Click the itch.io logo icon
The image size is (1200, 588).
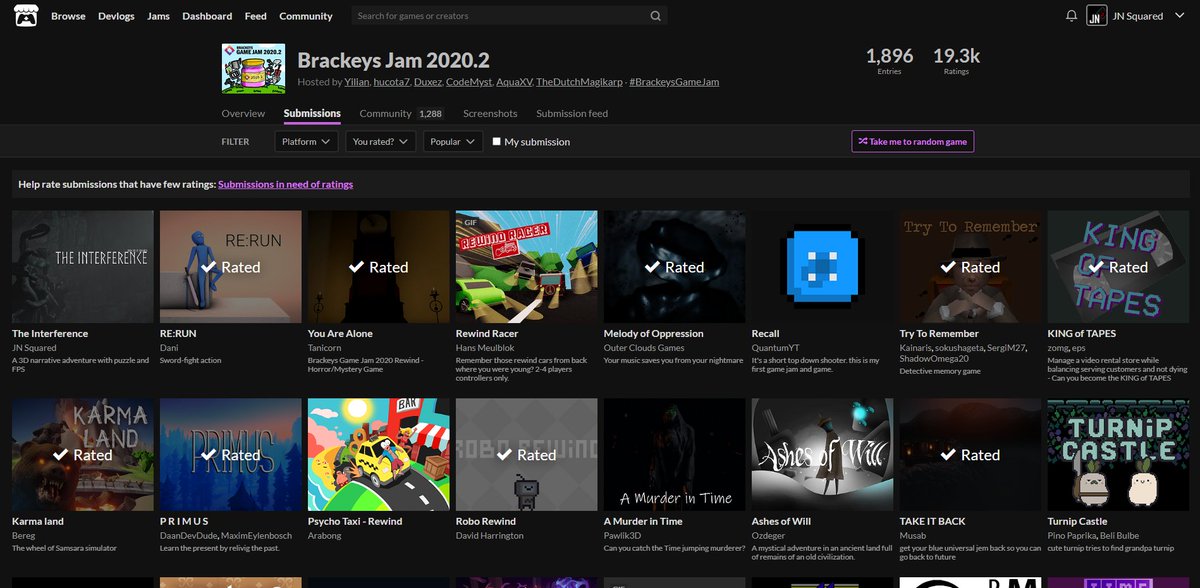pos(26,16)
